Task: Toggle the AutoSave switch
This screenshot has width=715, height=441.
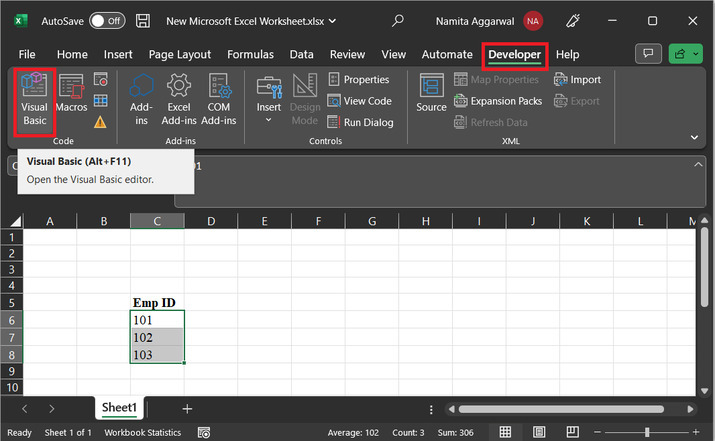Action: [x=107, y=20]
